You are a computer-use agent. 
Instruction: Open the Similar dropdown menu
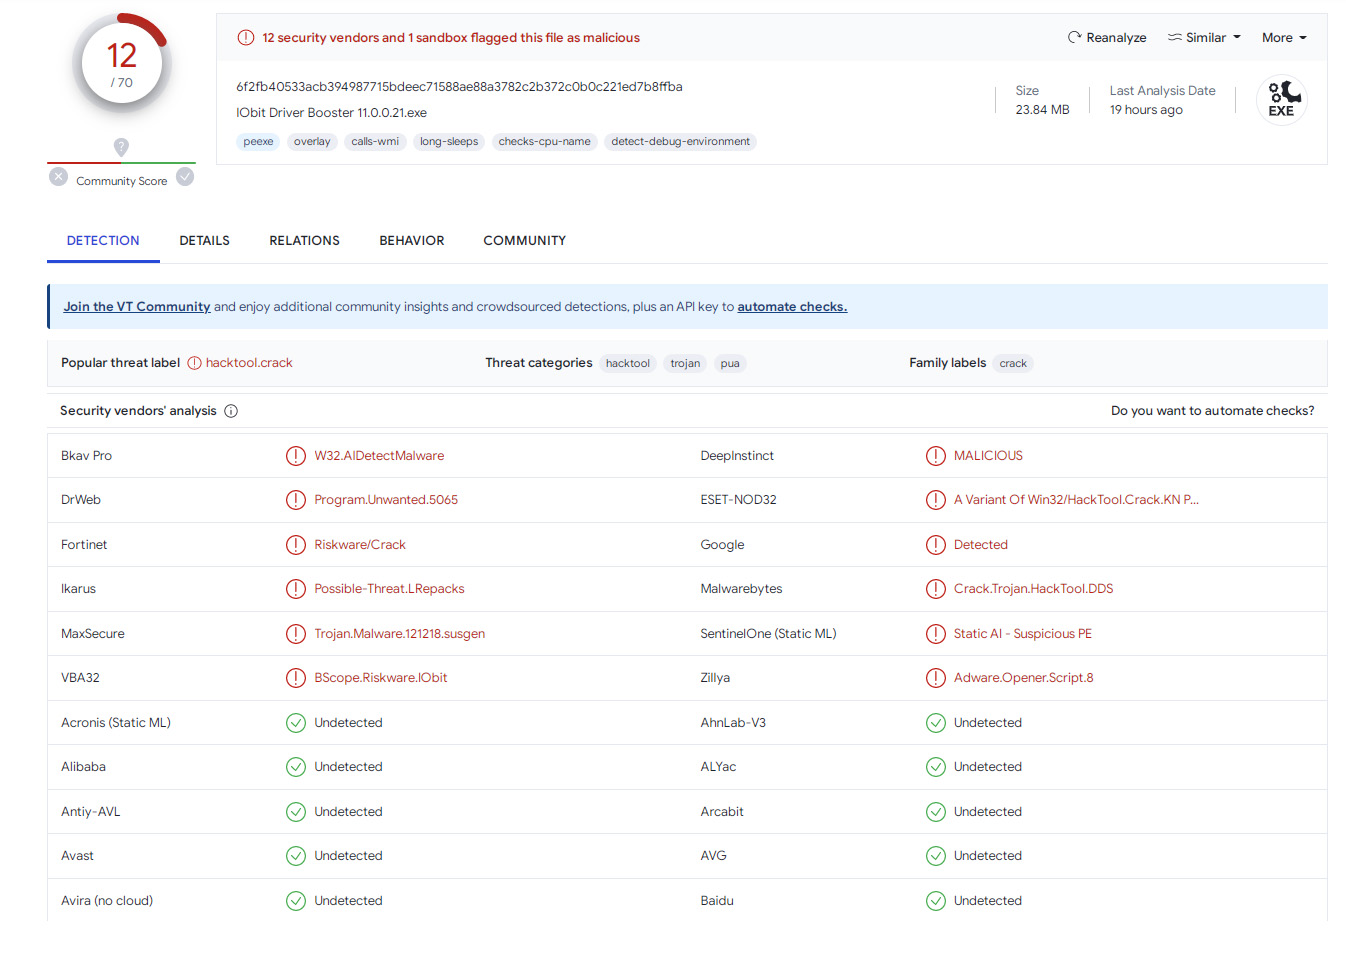point(1204,37)
